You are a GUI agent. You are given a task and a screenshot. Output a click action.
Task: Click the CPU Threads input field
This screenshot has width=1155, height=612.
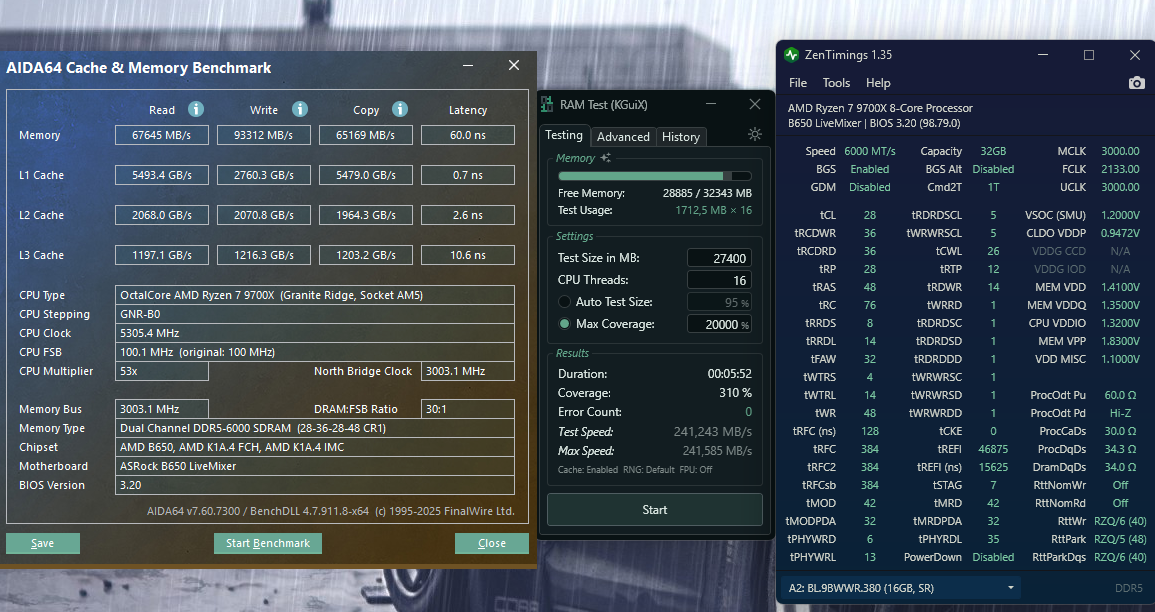(x=719, y=280)
